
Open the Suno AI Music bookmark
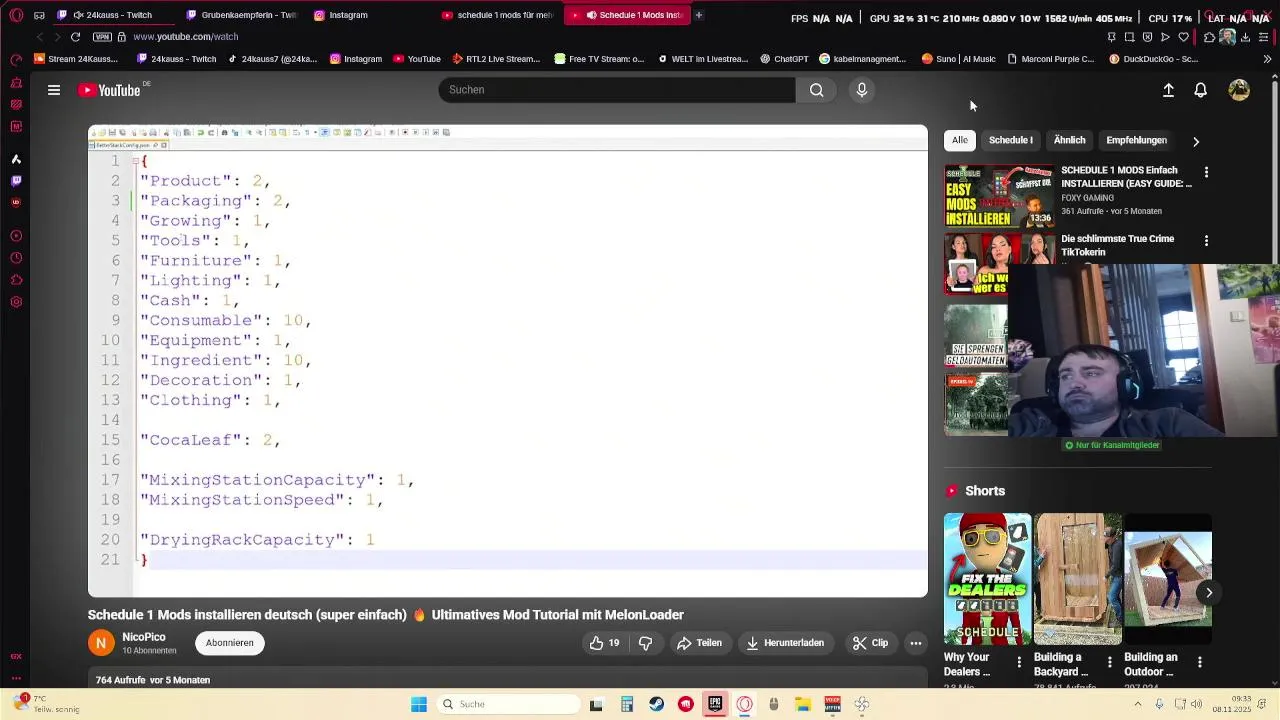(958, 59)
